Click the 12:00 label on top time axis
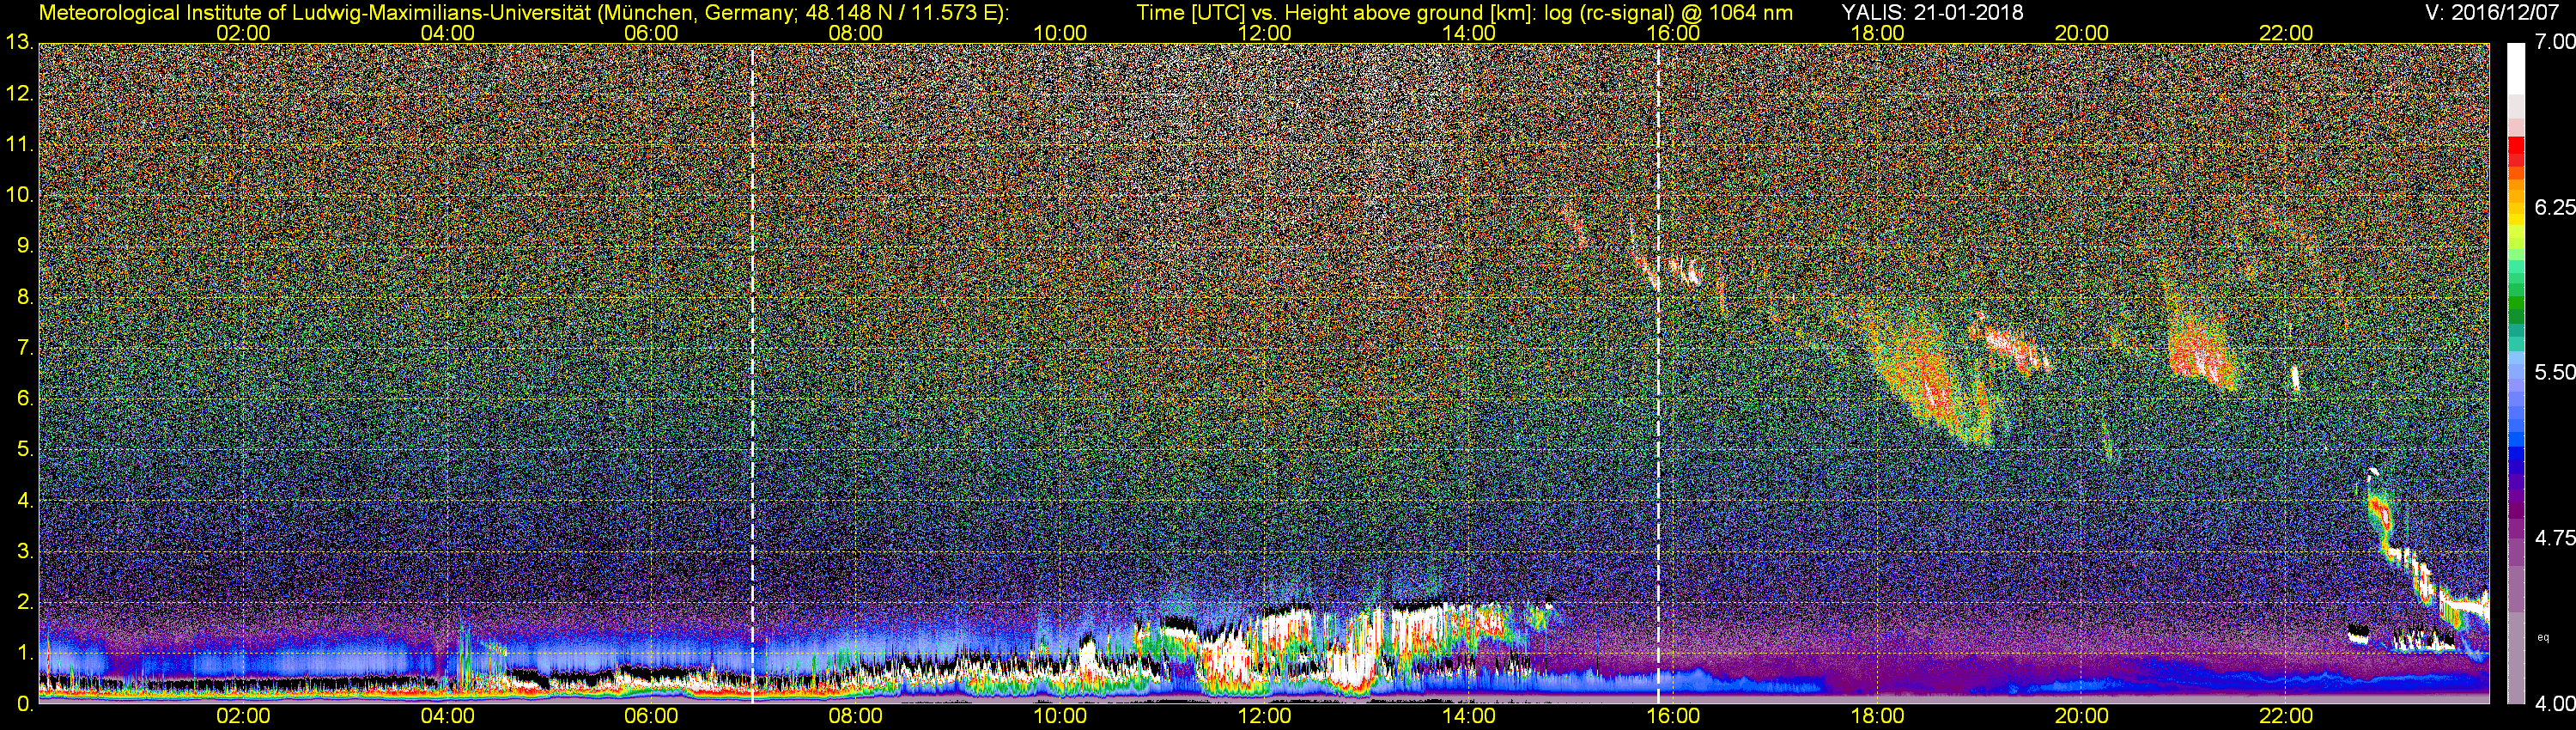This screenshot has height=730, width=2576. tap(1264, 33)
